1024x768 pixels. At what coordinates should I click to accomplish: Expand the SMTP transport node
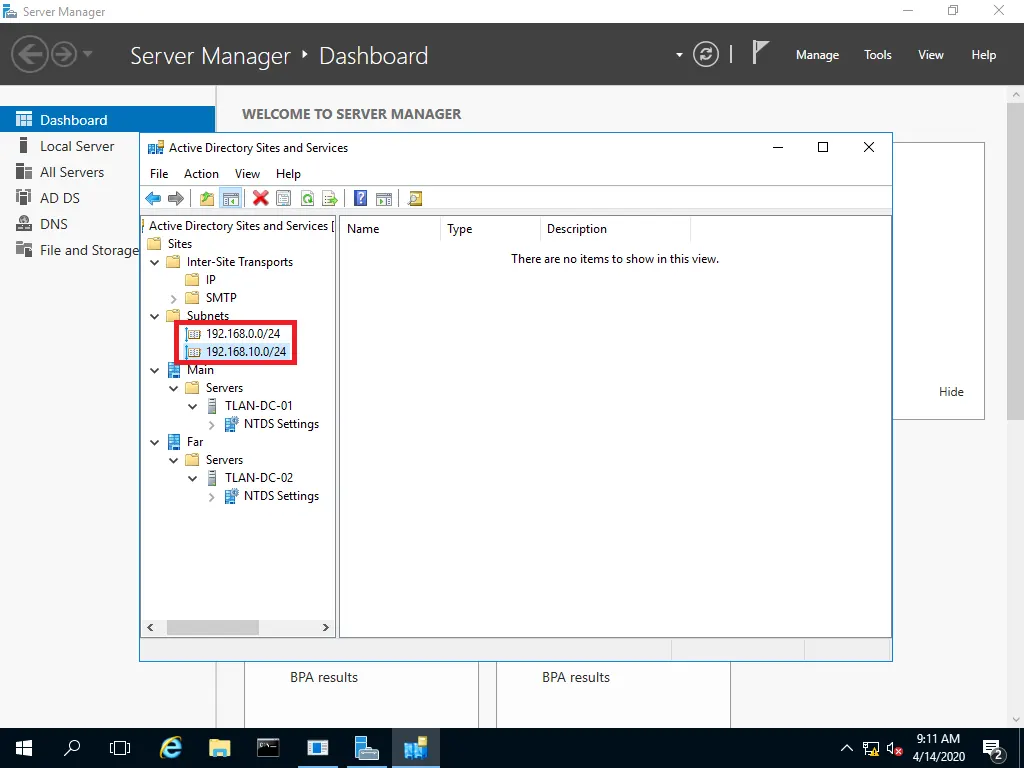pyautogui.click(x=174, y=298)
